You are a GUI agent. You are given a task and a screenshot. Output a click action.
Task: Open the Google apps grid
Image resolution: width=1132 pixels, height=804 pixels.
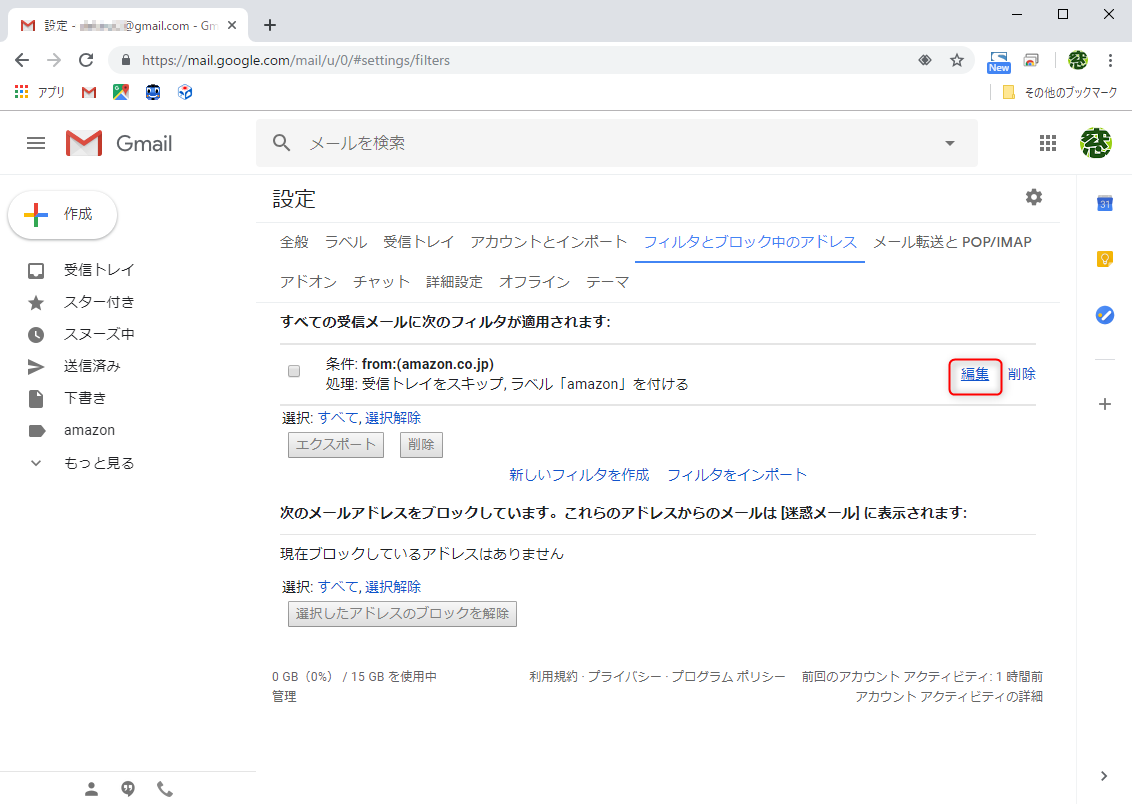1048,143
